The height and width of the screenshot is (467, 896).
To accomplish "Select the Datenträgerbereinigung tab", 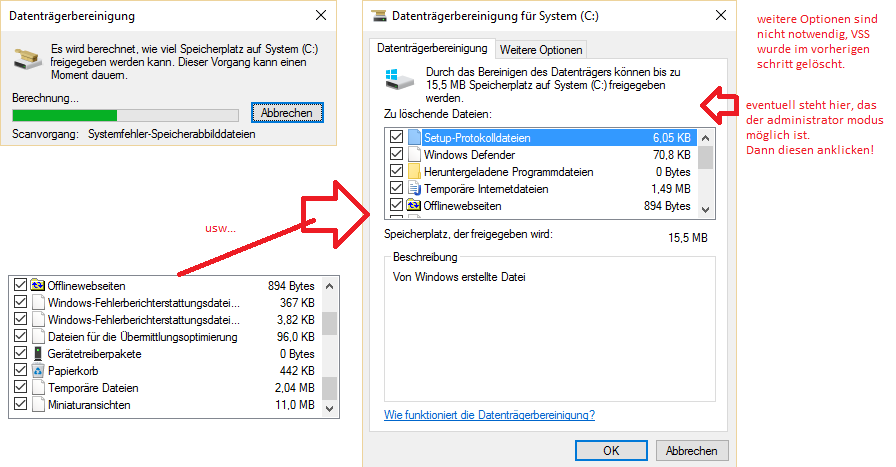I will pos(432,48).
